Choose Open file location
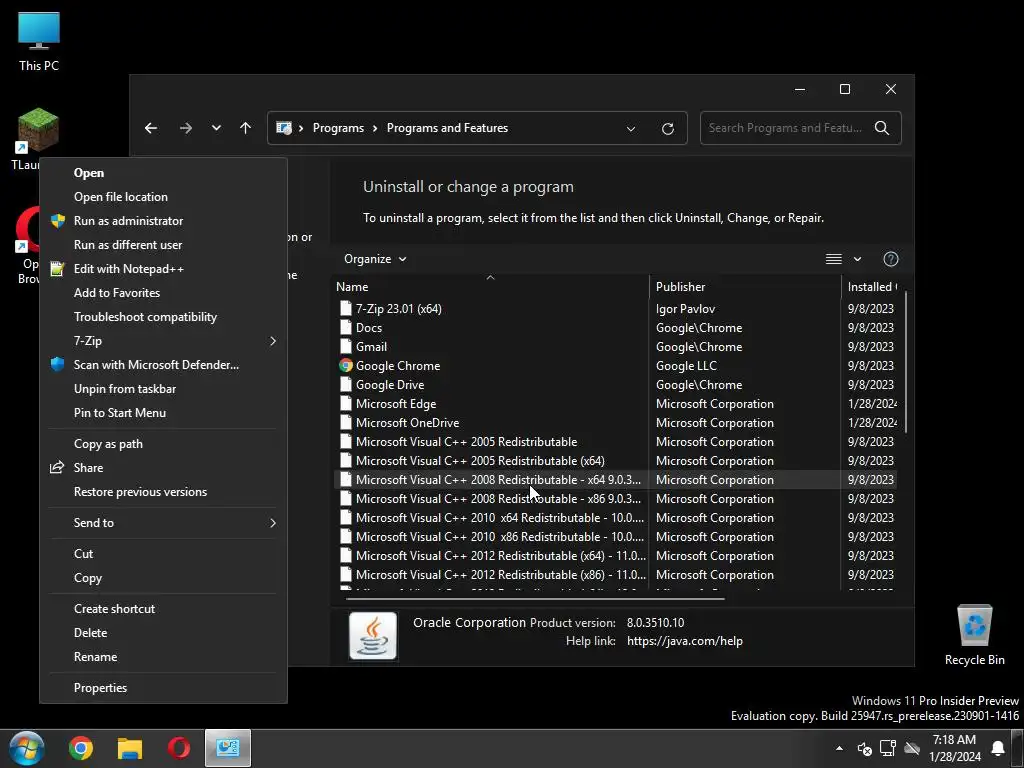 tap(163, 197)
